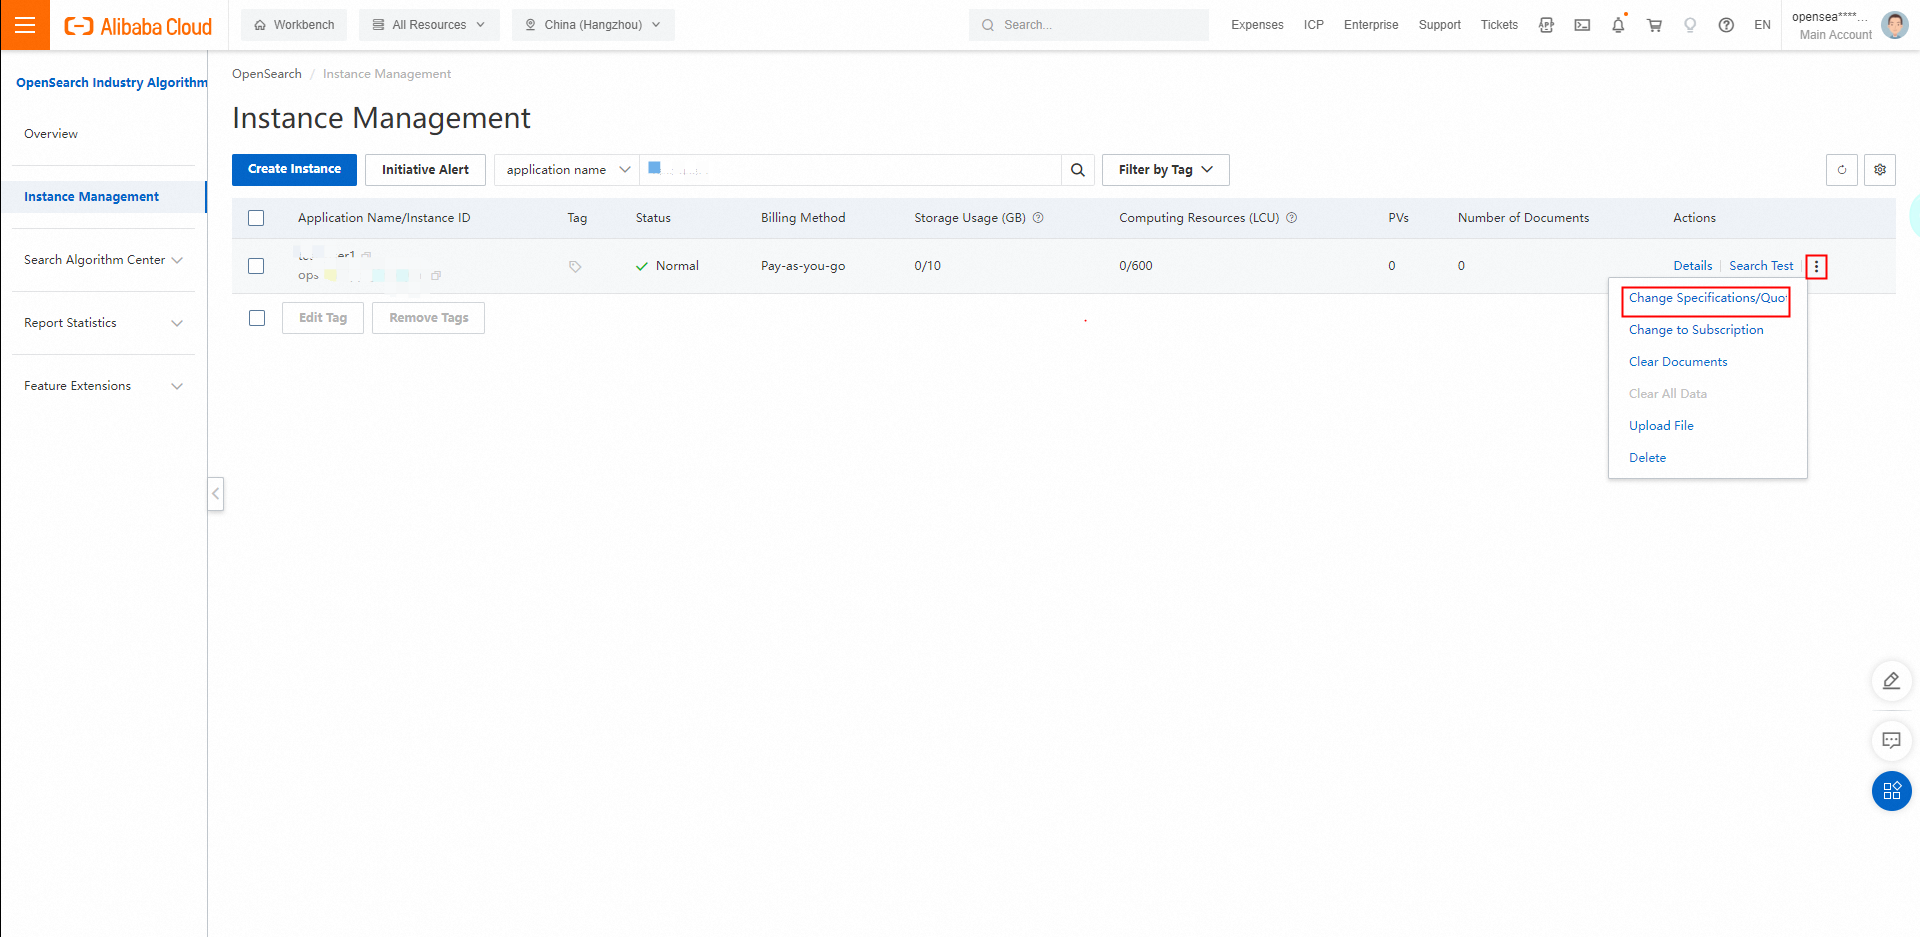This screenshot has height=937, width=1920.
Task: Open the shopping cart
Action: [x=1654, y=25]
